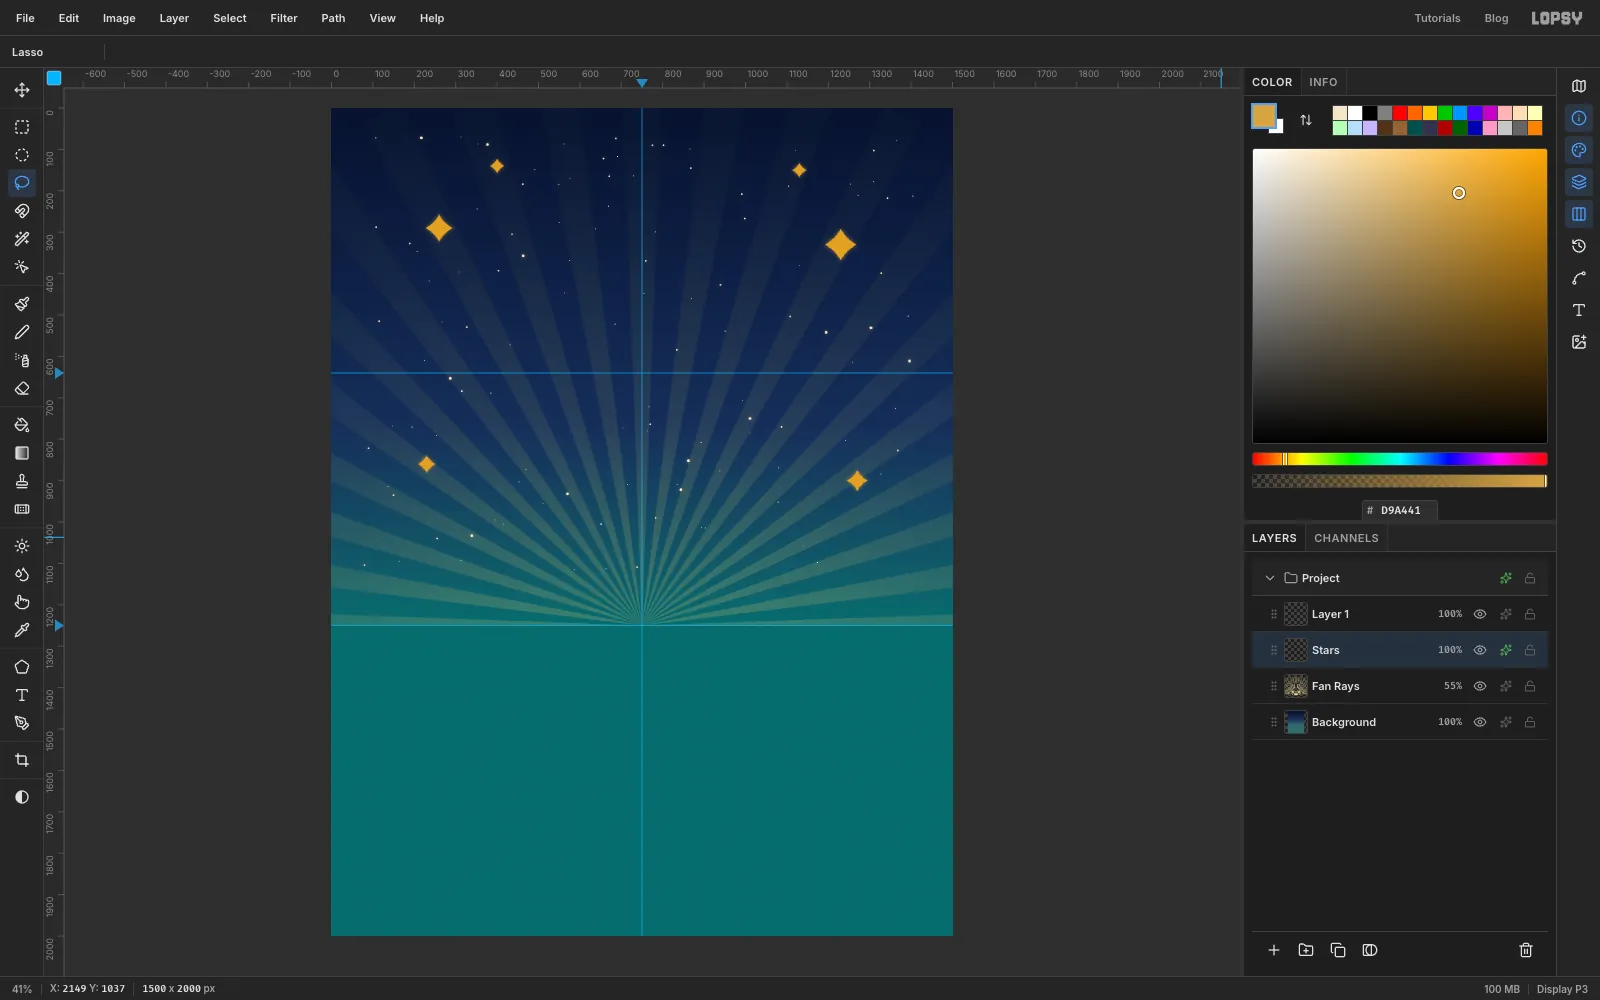Click the Fan Rays 55% opacity value
Image resolution: width=1600 pixels, height=1000 pixels.
pyautogui.click(x=1453, y=686)
